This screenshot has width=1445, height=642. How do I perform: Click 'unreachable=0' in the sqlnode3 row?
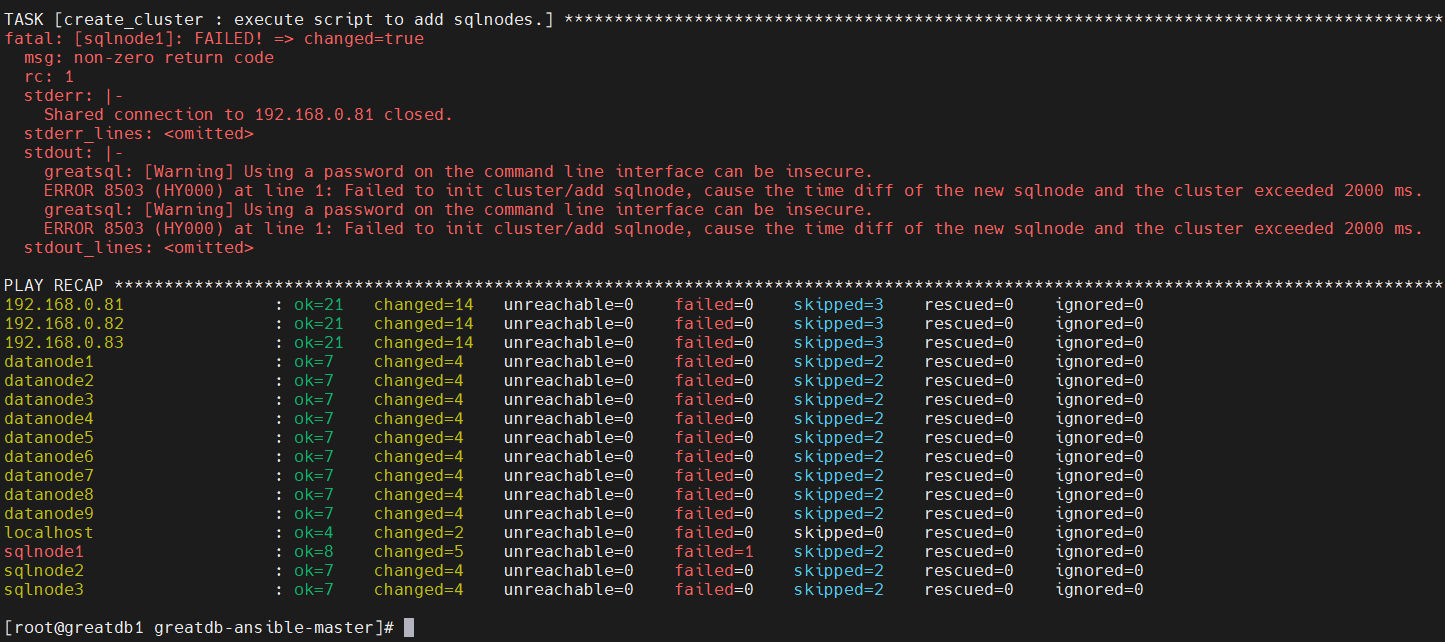(x=569, y=590)
